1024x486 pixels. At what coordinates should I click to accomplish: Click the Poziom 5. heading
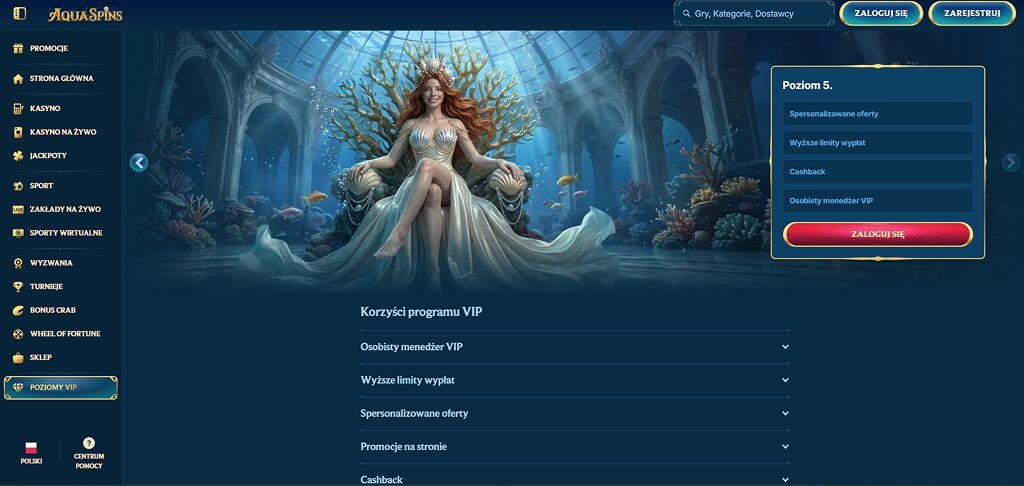pos(807,86)
